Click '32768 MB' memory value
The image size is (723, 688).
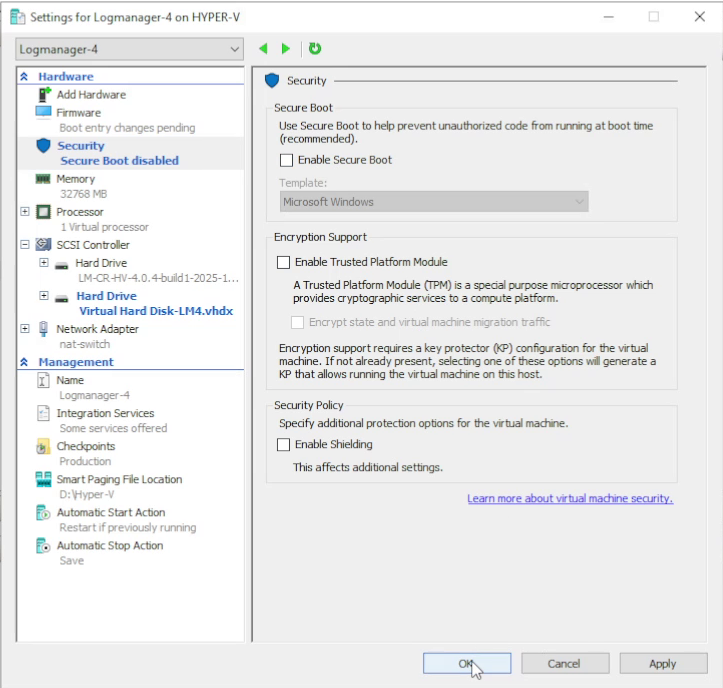click(x=83, y=194)
